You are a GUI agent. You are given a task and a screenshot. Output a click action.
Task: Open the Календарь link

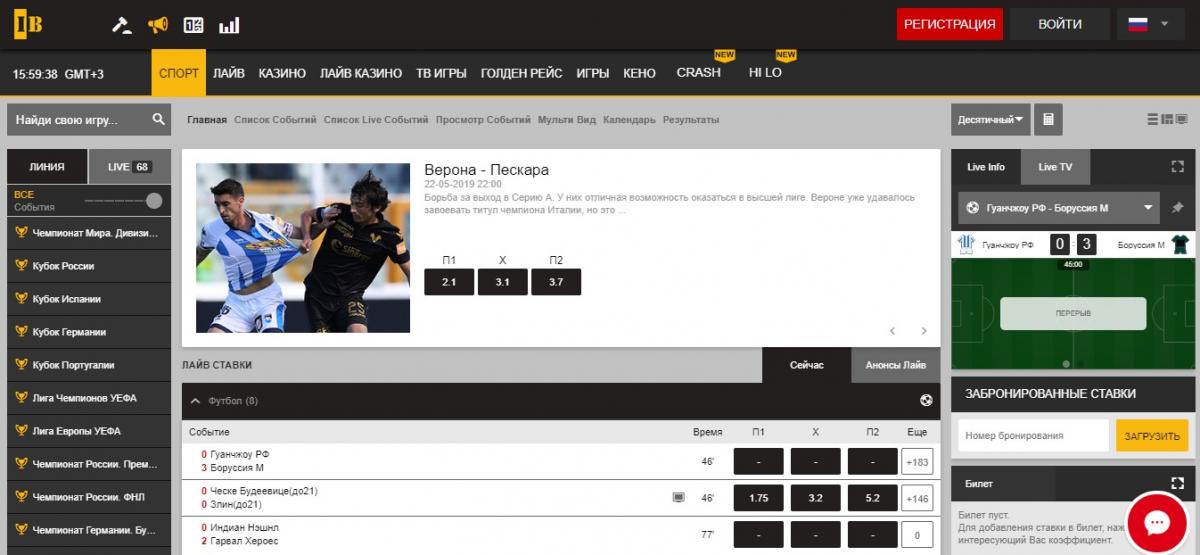tap(629, 120)
